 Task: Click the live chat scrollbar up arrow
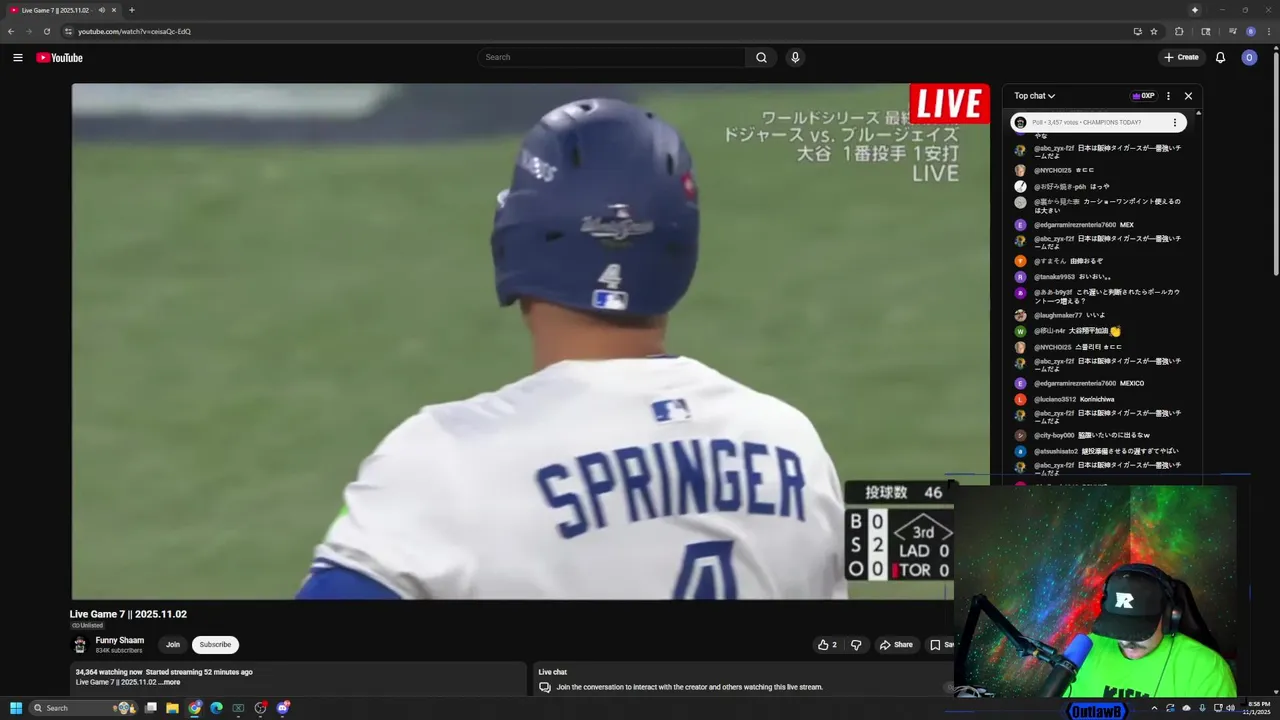1199,115
